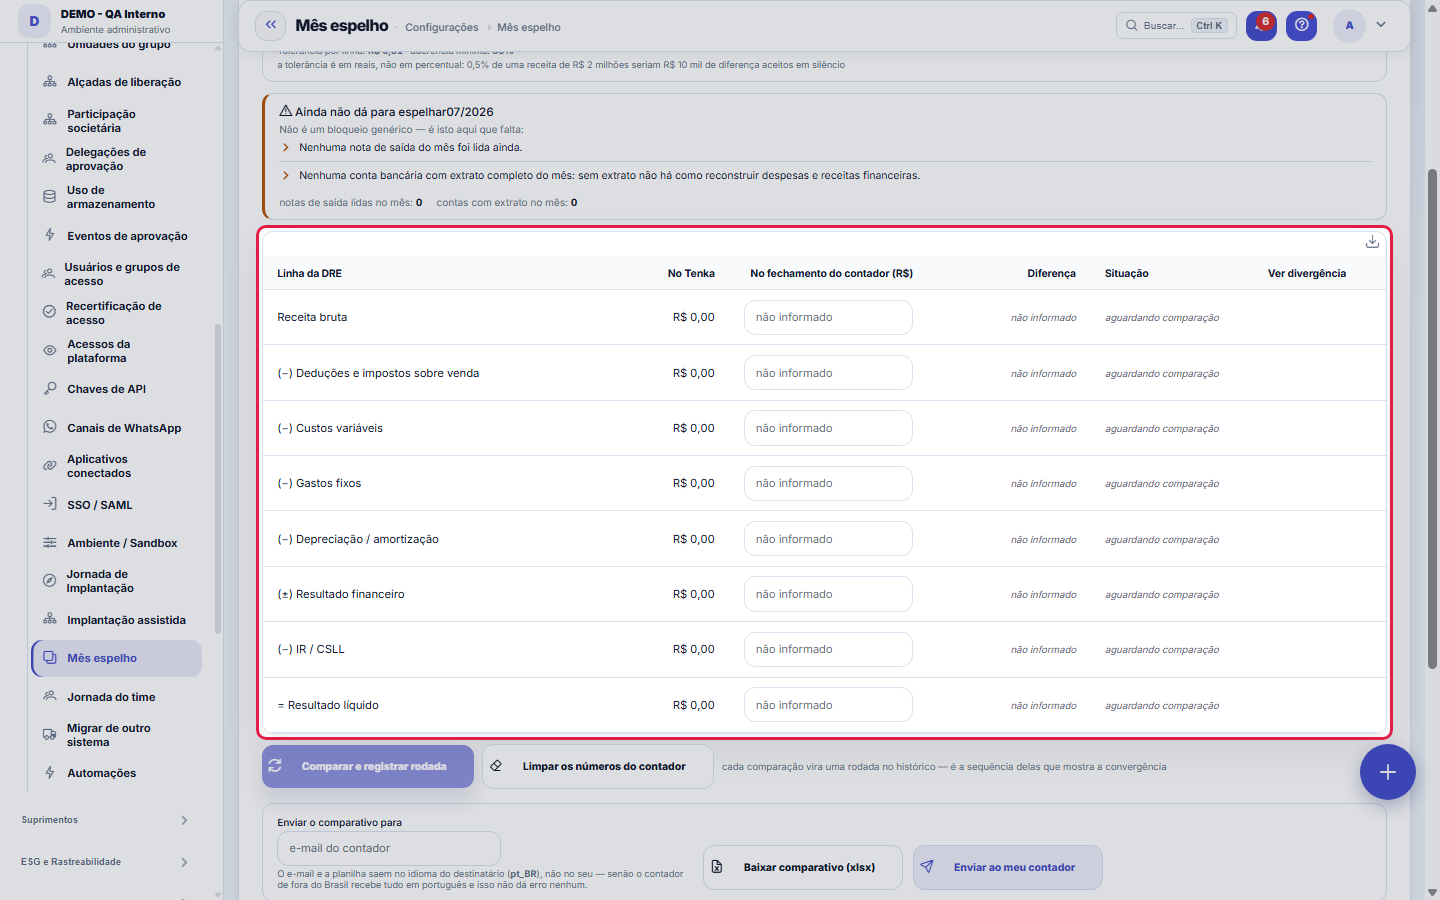
Task: Focus the e-mail do contador field
Action: [x=389, y=849]
